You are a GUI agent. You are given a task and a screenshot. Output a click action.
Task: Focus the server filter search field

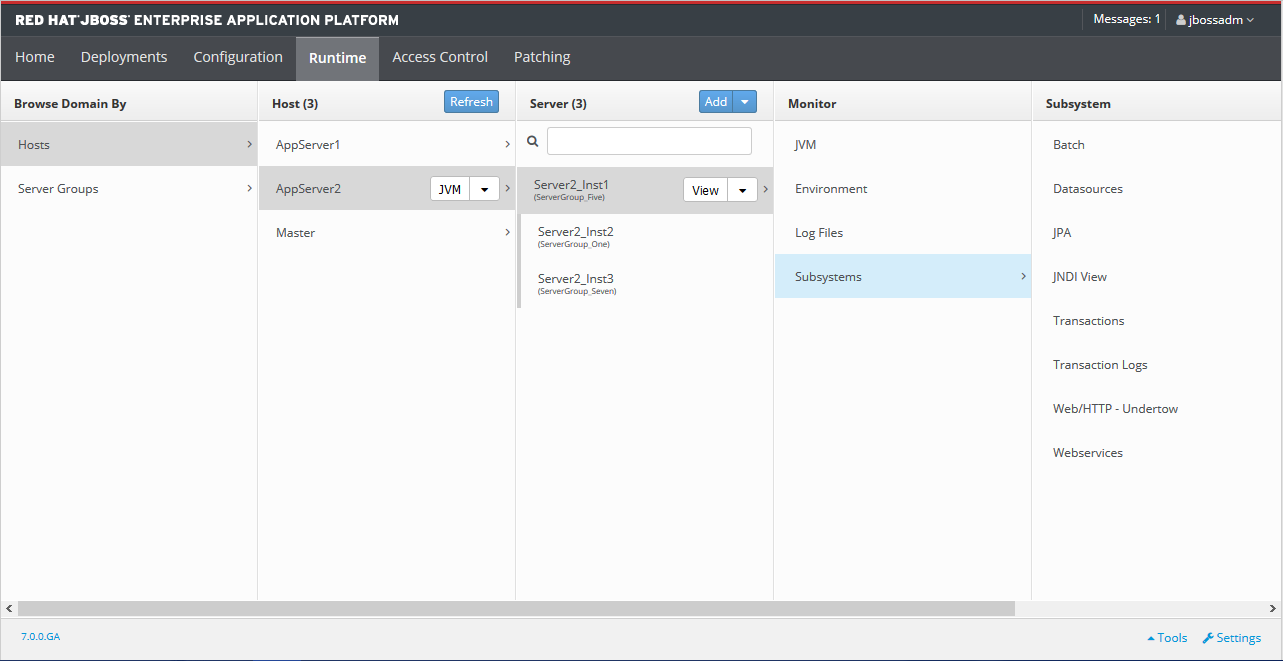coord(649,141)
